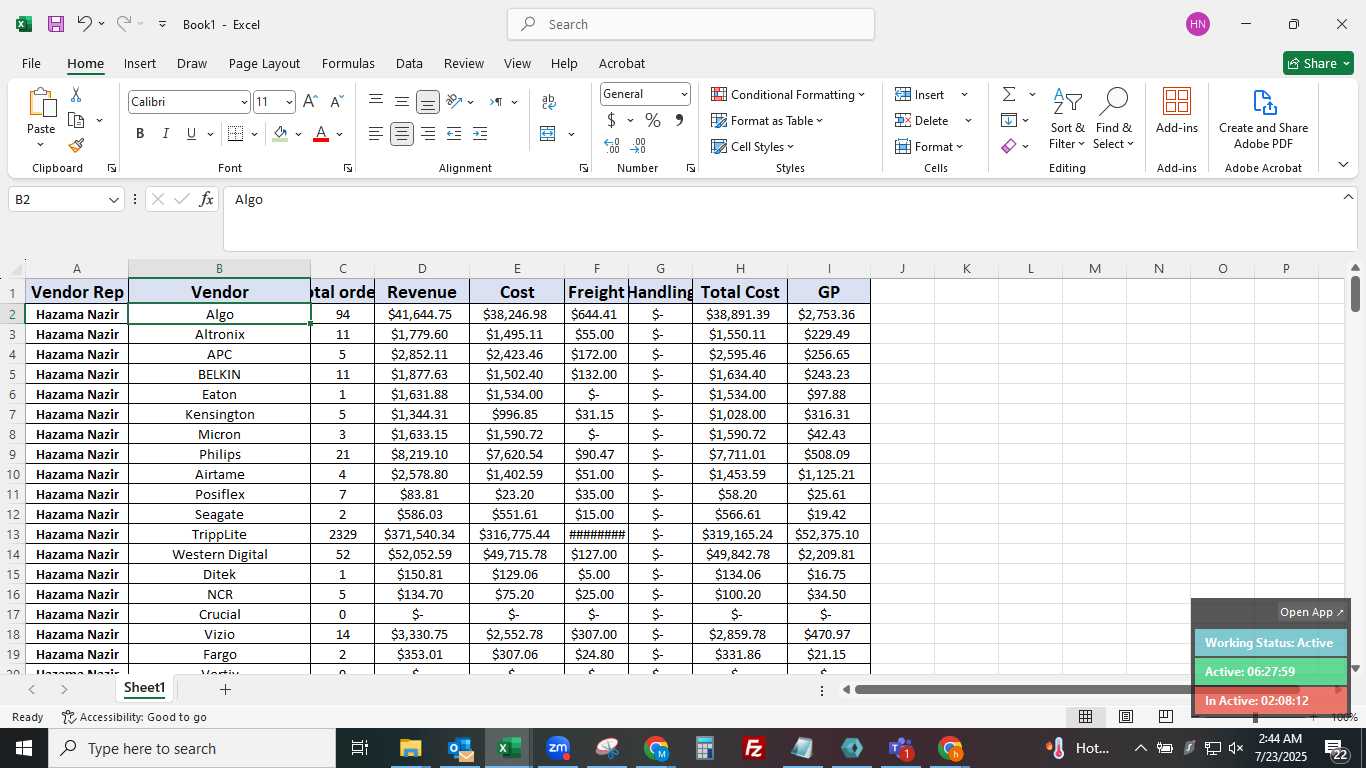Viewport: 1366px width, 768px height.
Task: Toggle Bold formatting
Action: [140, 134]
